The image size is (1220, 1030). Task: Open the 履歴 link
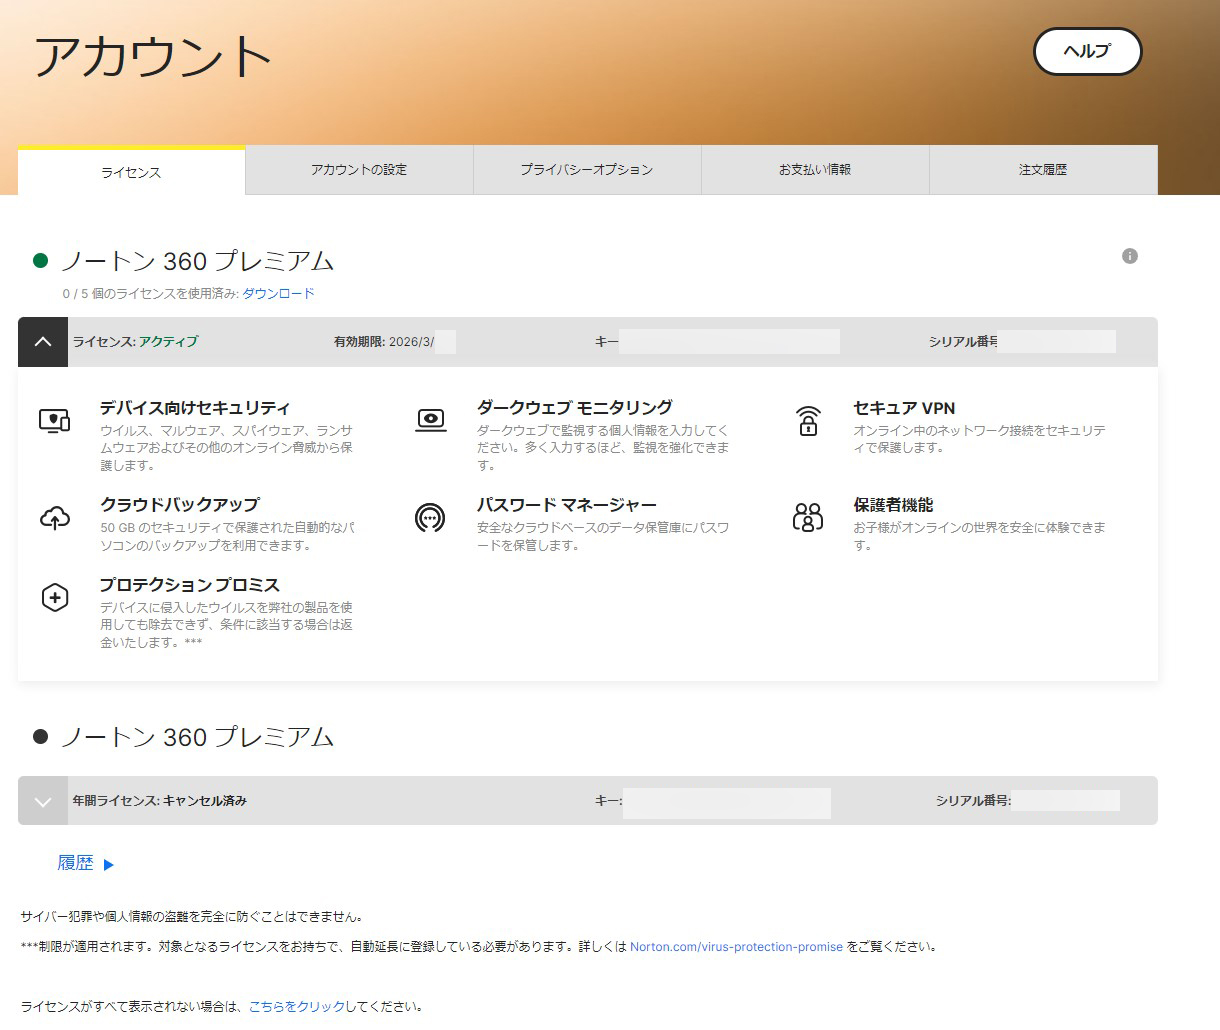point(75,863)
